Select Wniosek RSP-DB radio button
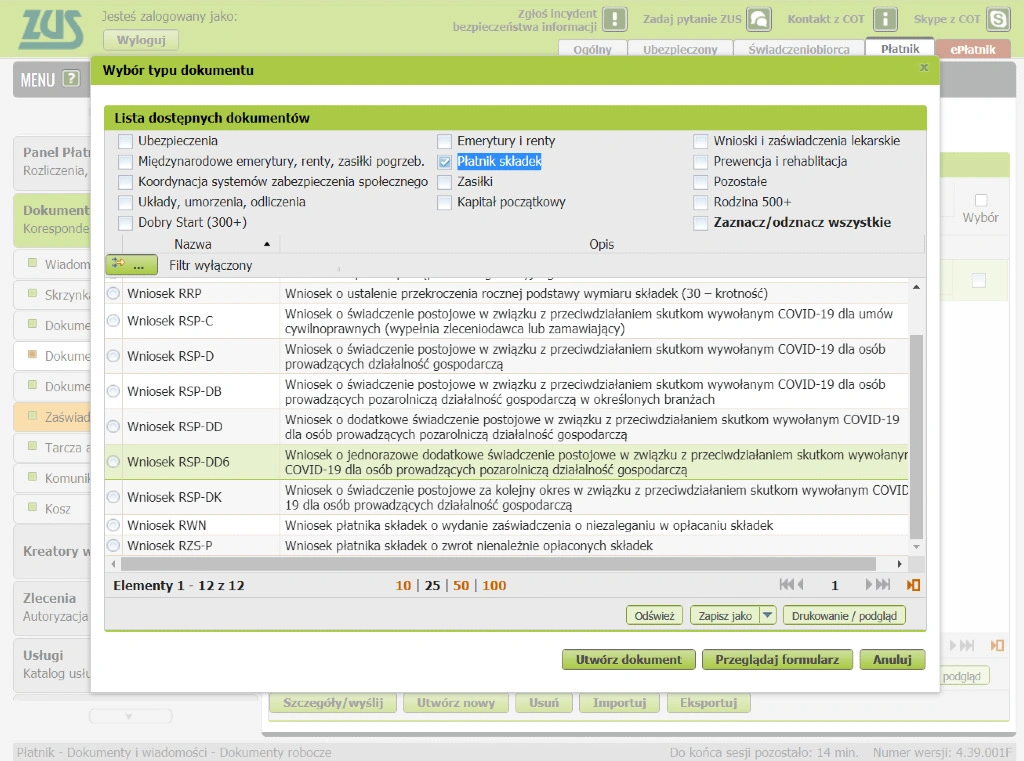Viewport: 1024px width, 761px height. tap(114, 391)
